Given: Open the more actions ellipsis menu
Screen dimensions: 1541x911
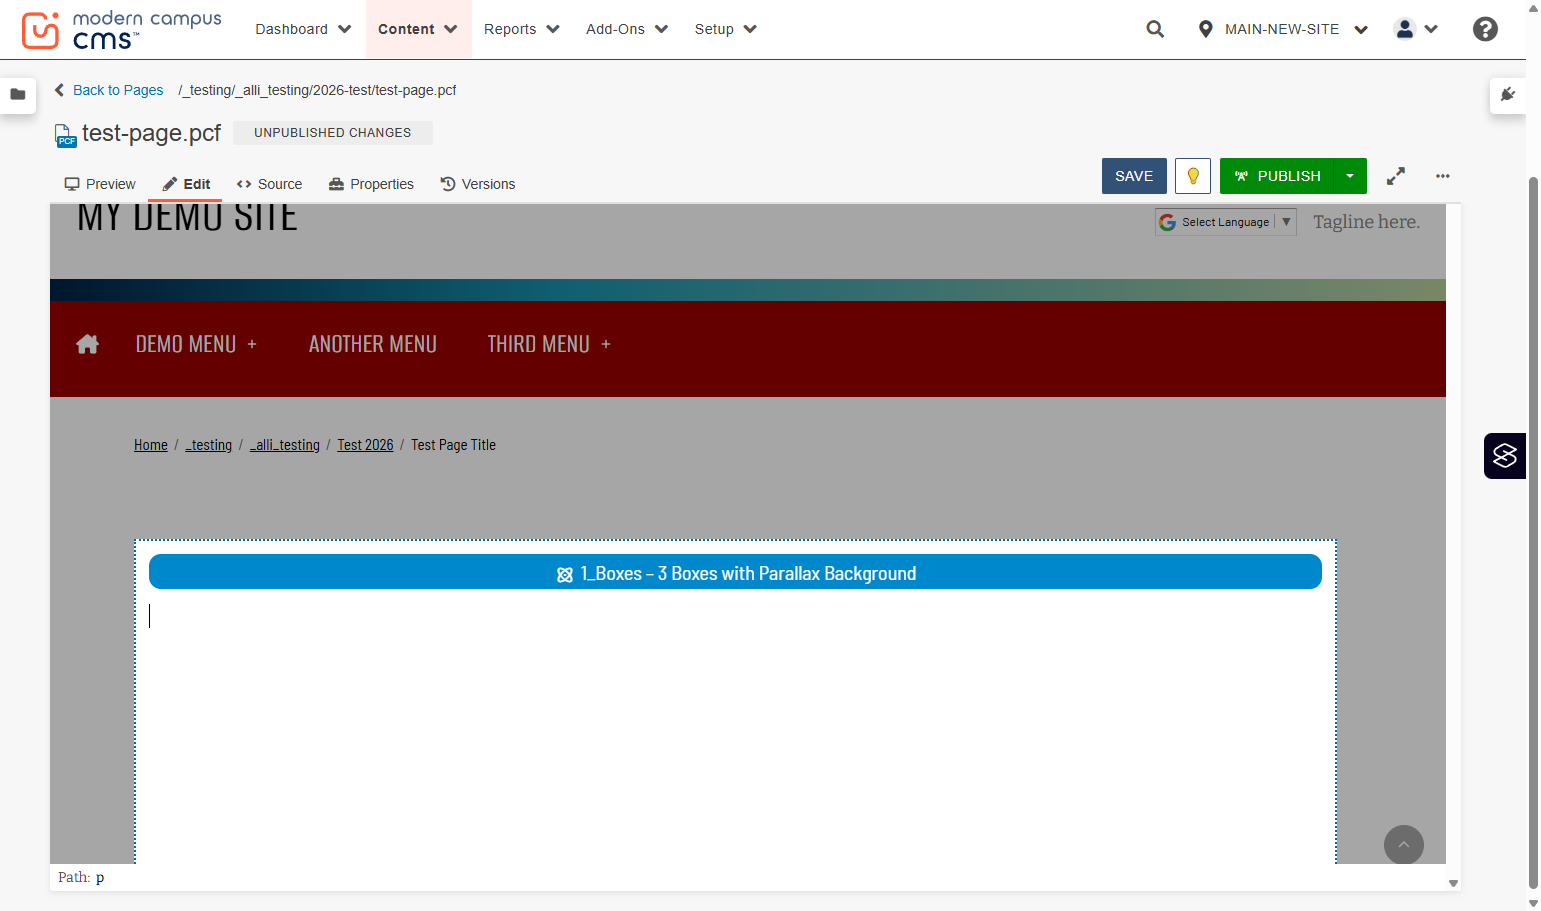Looking at the screenshot, I should tap(1442, 176).
